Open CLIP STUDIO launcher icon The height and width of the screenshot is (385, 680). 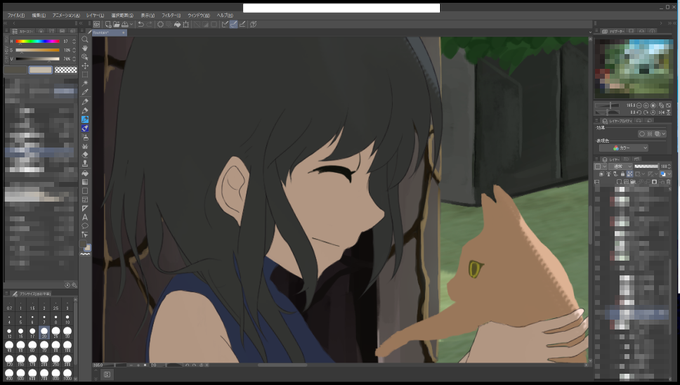click(96, 24)
